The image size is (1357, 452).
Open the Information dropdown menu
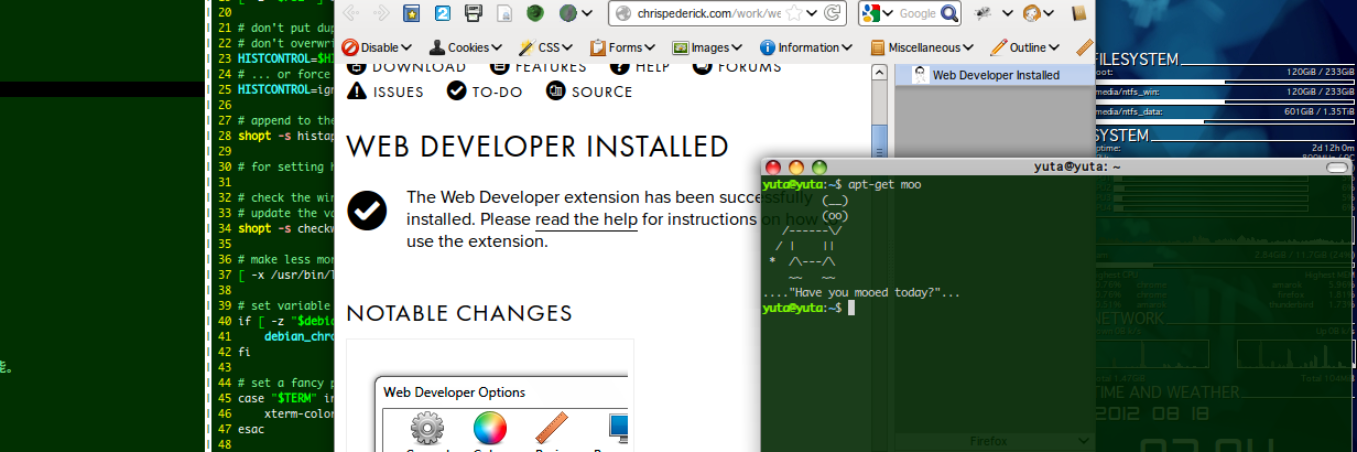pyautogui.click(x=806, y=47)
